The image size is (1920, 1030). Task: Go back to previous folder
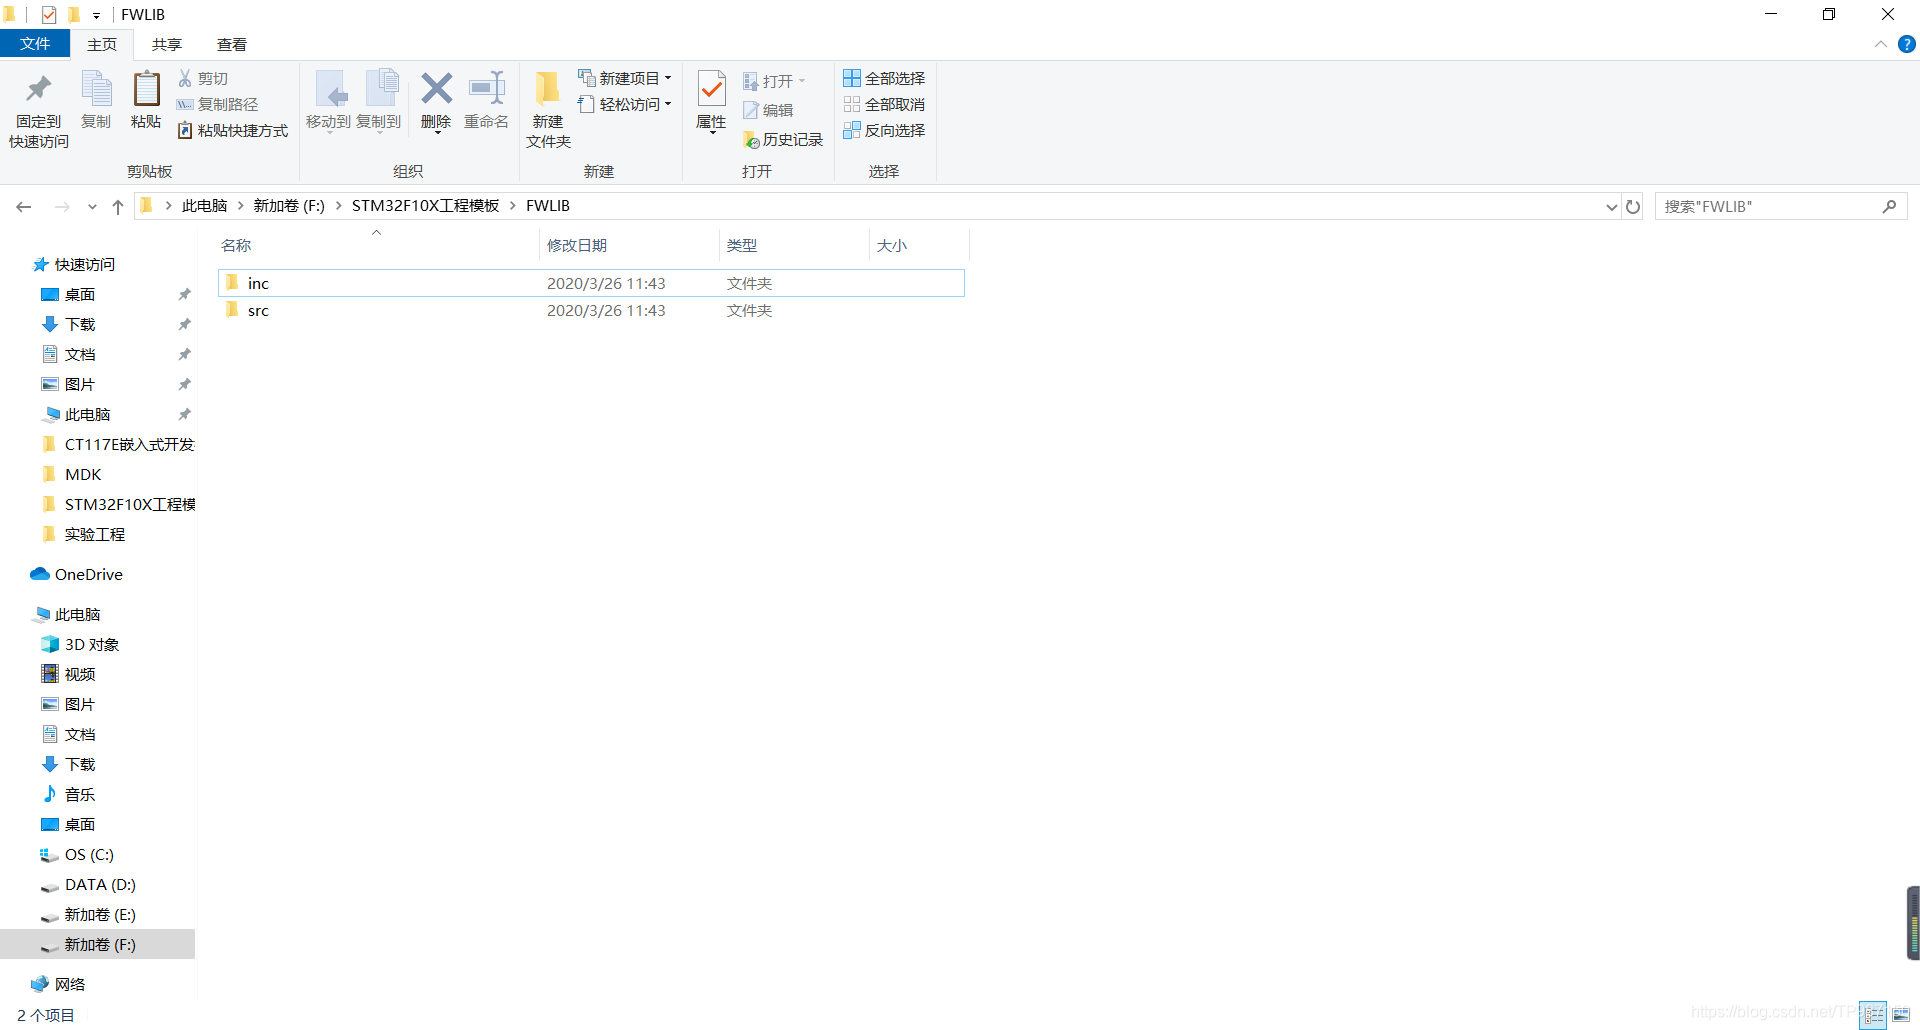pos(24,206)
